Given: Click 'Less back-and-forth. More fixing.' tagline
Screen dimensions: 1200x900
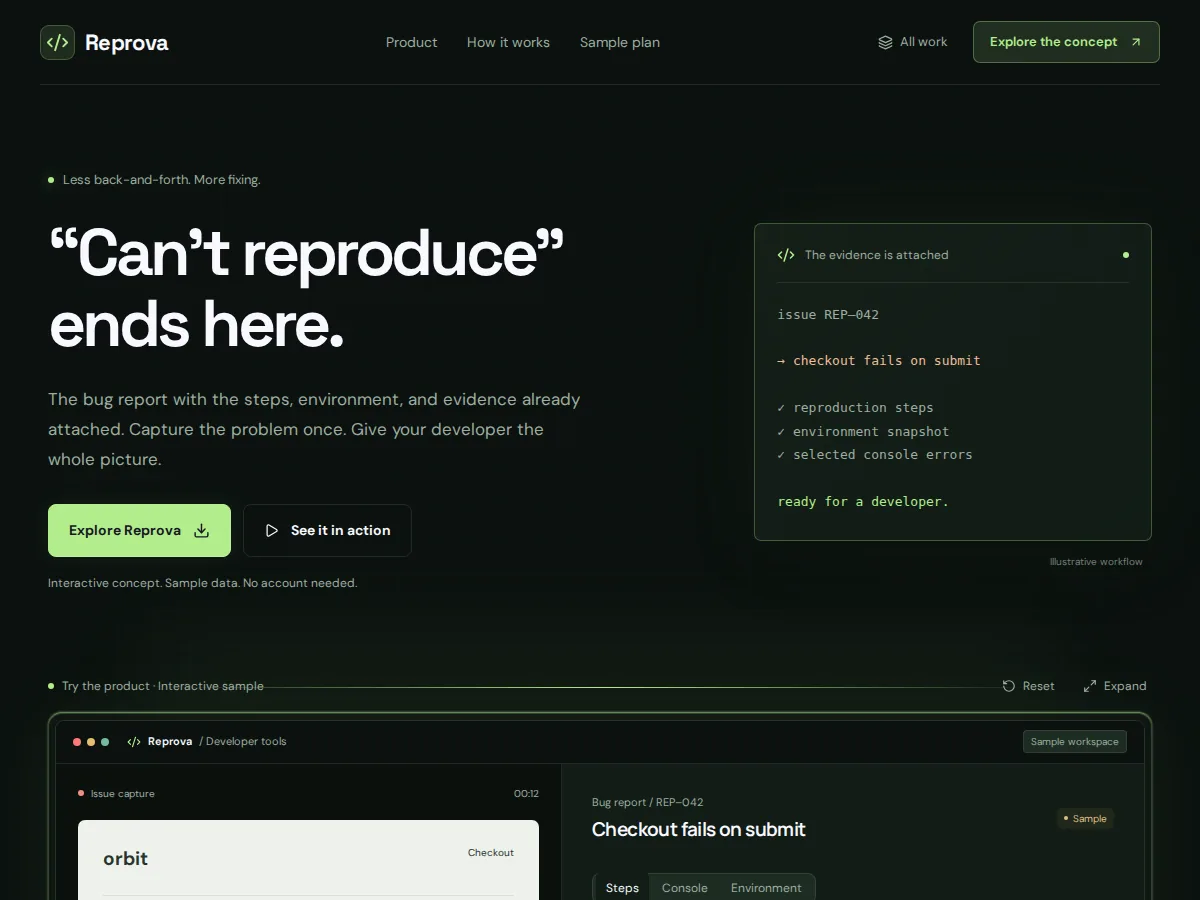Looking at the screenshot, I should [x=162, y=180].
